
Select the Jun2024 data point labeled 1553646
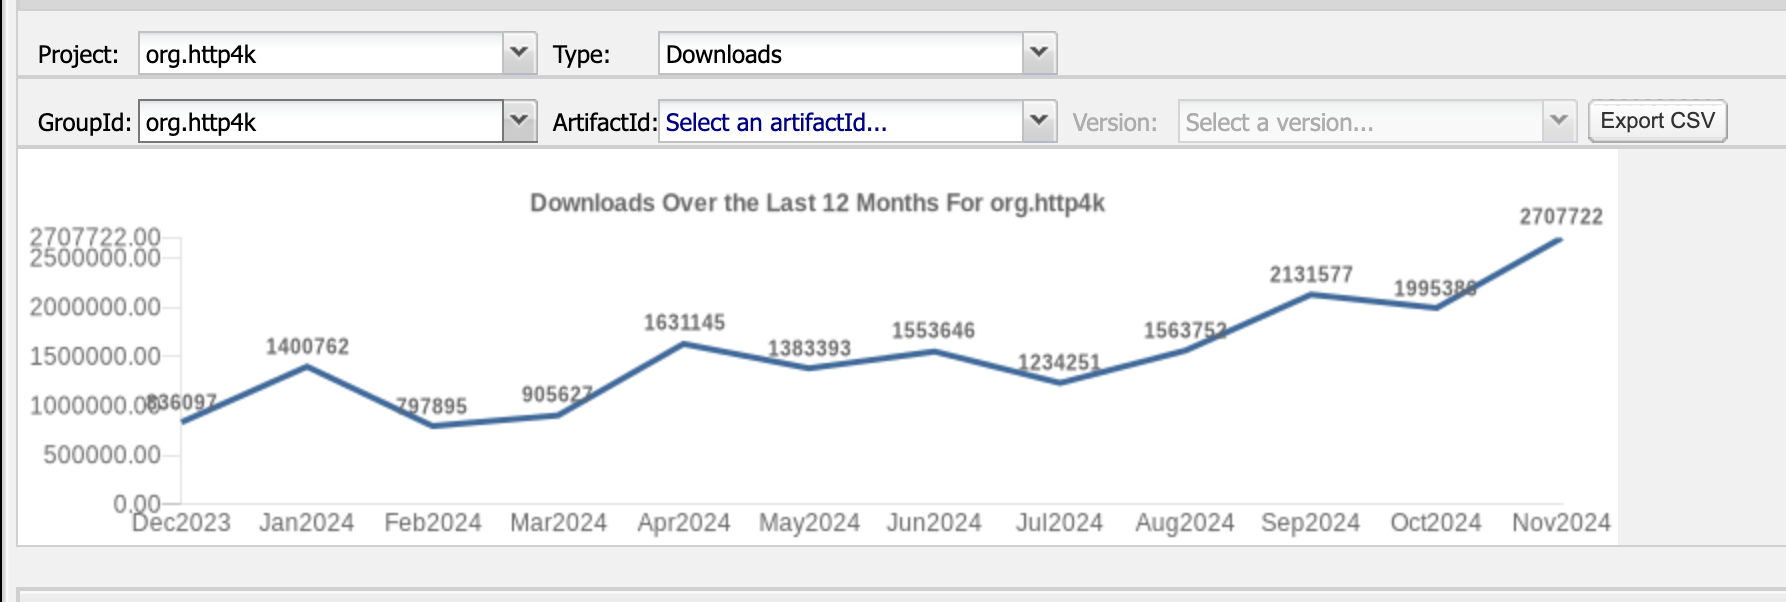point(934,352)
